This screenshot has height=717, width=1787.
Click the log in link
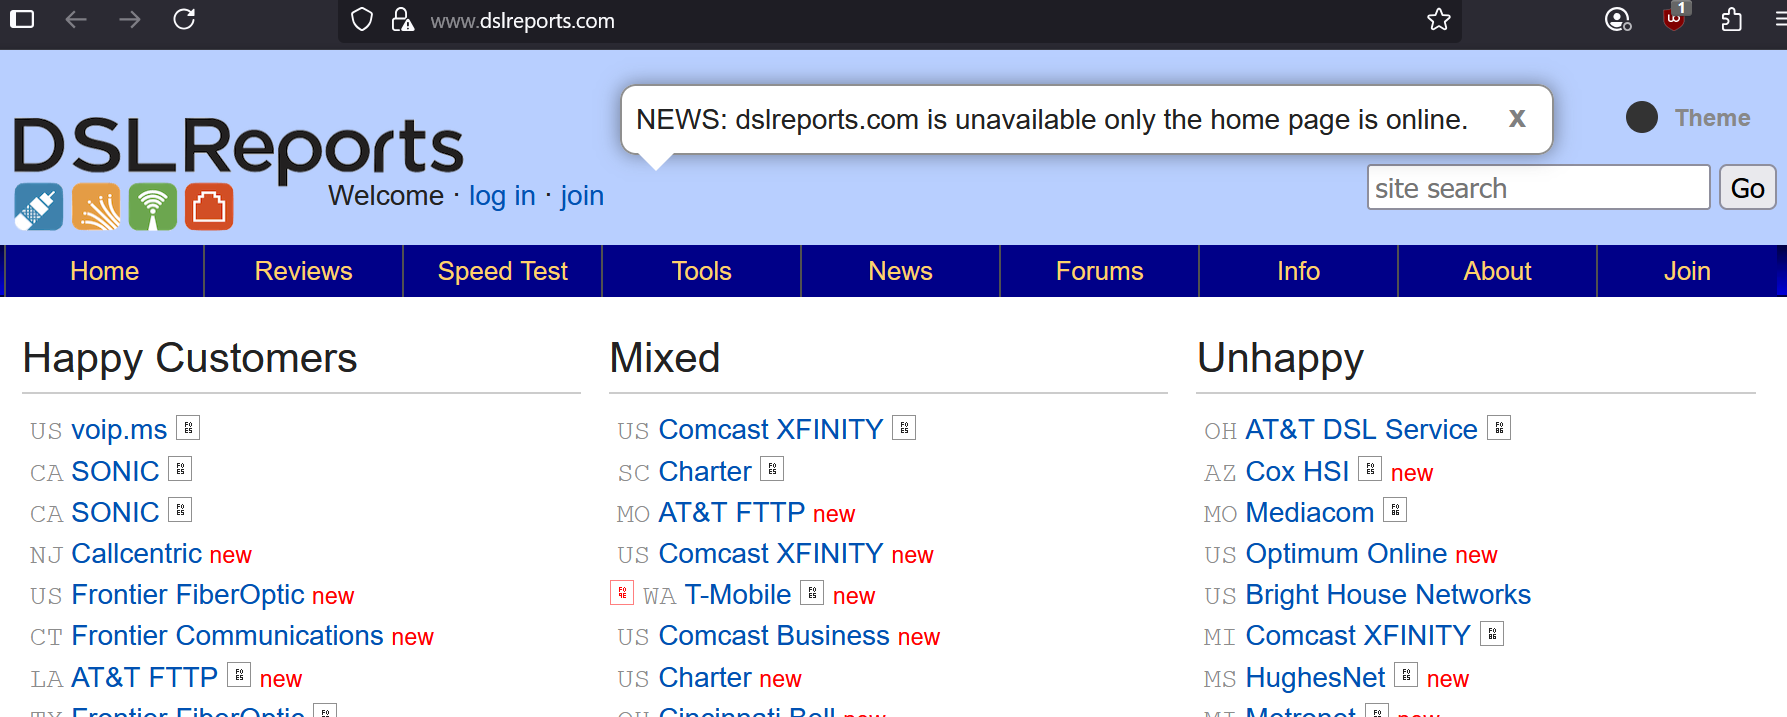click(502, 196)
